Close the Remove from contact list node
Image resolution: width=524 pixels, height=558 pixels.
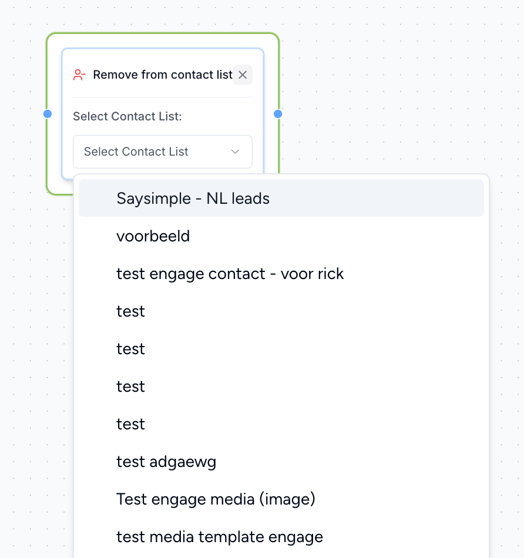click(242, 75)
